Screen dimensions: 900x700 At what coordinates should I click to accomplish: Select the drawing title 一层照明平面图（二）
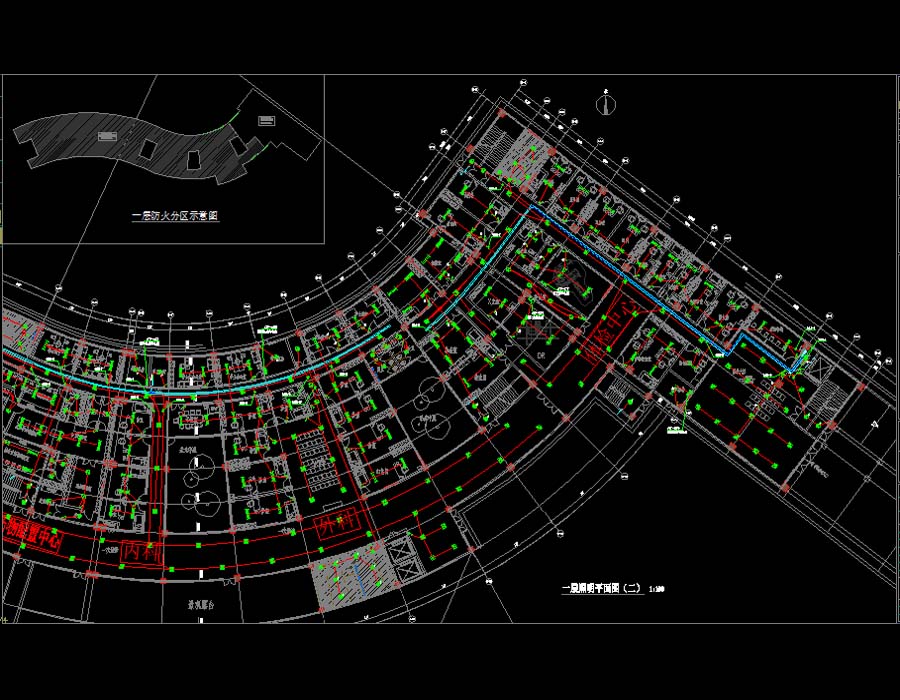point(602,588)
